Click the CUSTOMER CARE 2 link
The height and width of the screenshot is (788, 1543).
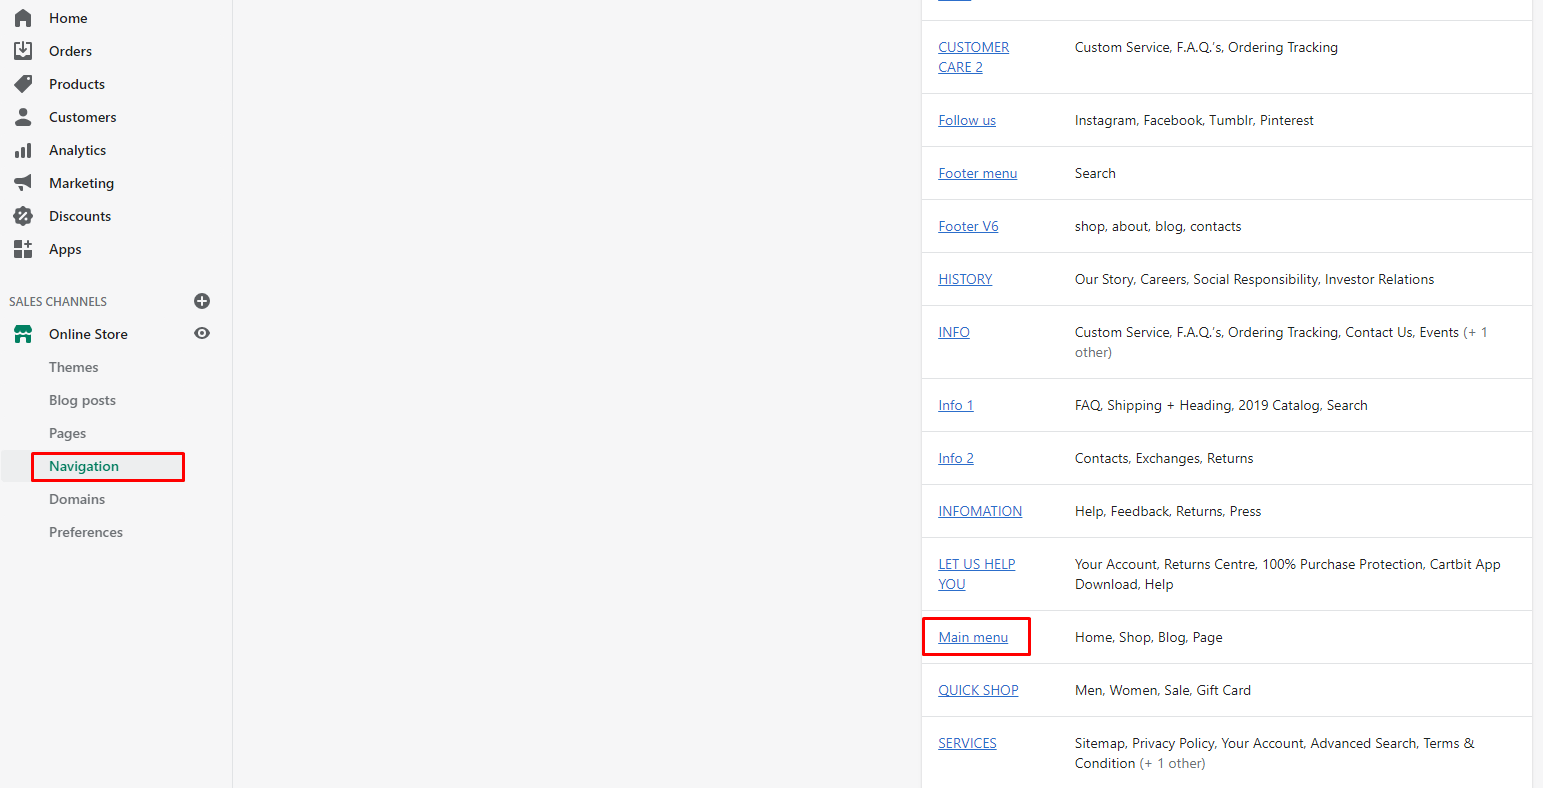tap(973, 57)
